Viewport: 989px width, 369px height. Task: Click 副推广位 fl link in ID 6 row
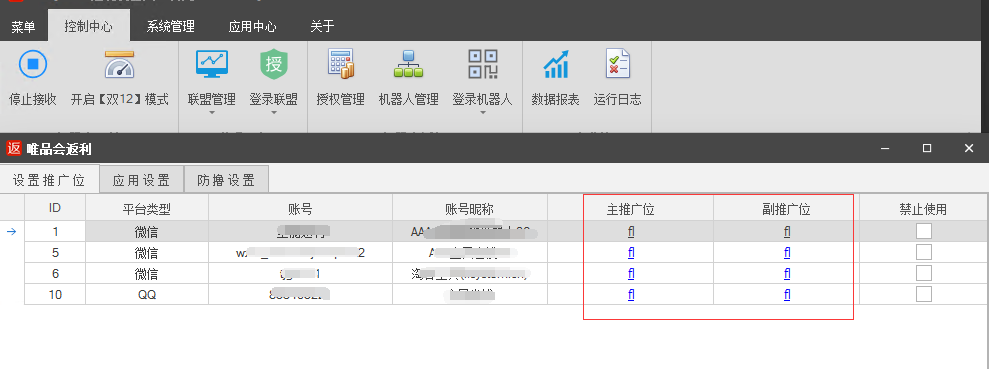[x=787, y=274]
